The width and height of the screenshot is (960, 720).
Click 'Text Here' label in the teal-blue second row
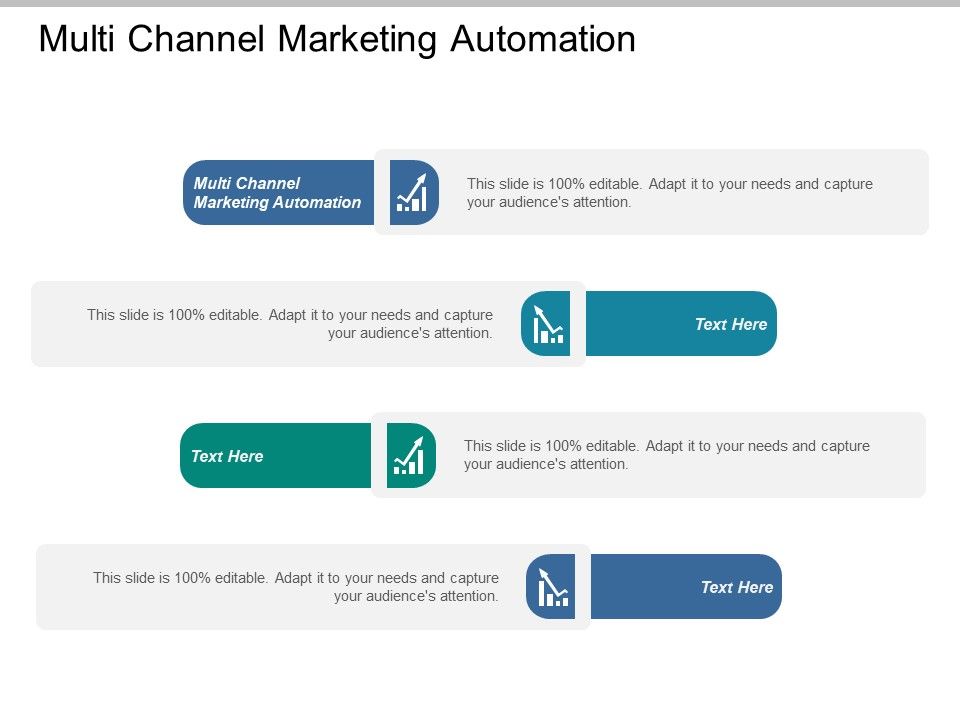point(730,324)
